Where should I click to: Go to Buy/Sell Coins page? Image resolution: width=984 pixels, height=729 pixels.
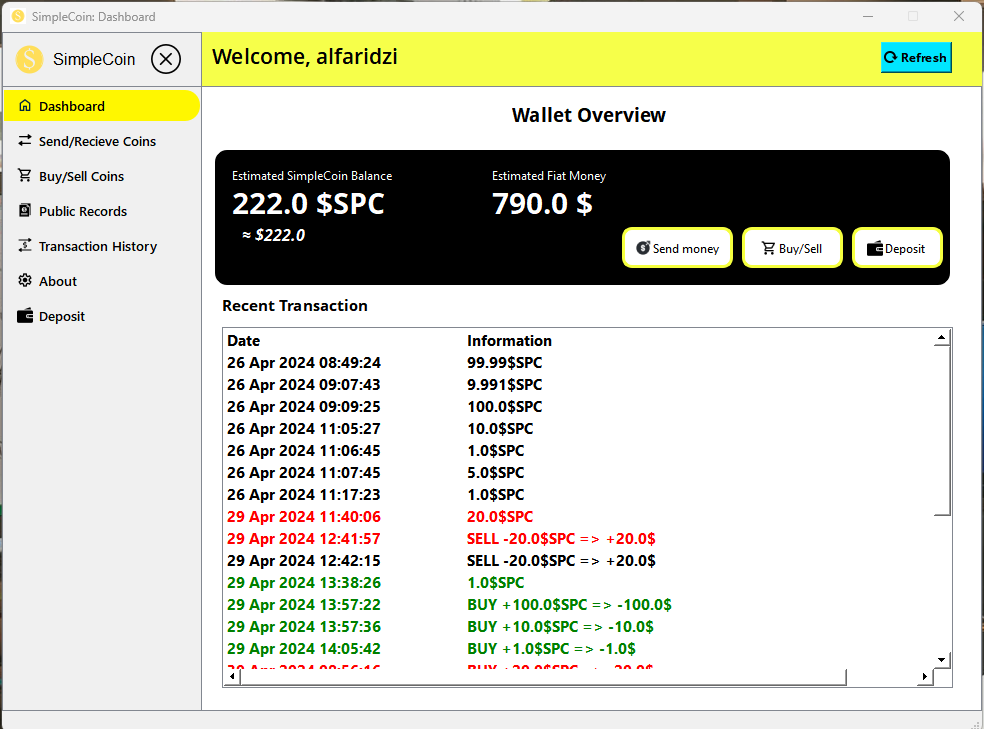tap(102, 176)
